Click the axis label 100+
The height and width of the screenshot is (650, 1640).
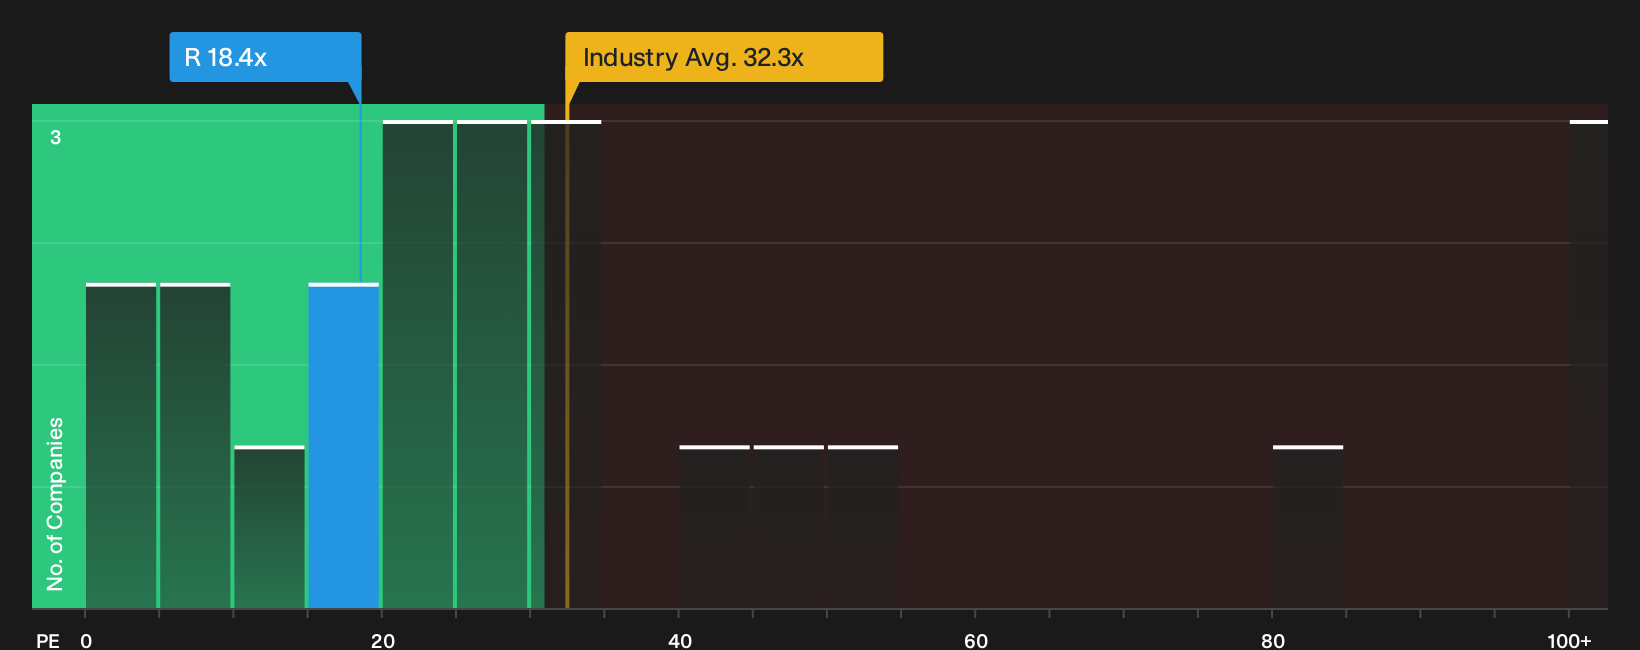pyautogui.click(x=1569, y=640)
